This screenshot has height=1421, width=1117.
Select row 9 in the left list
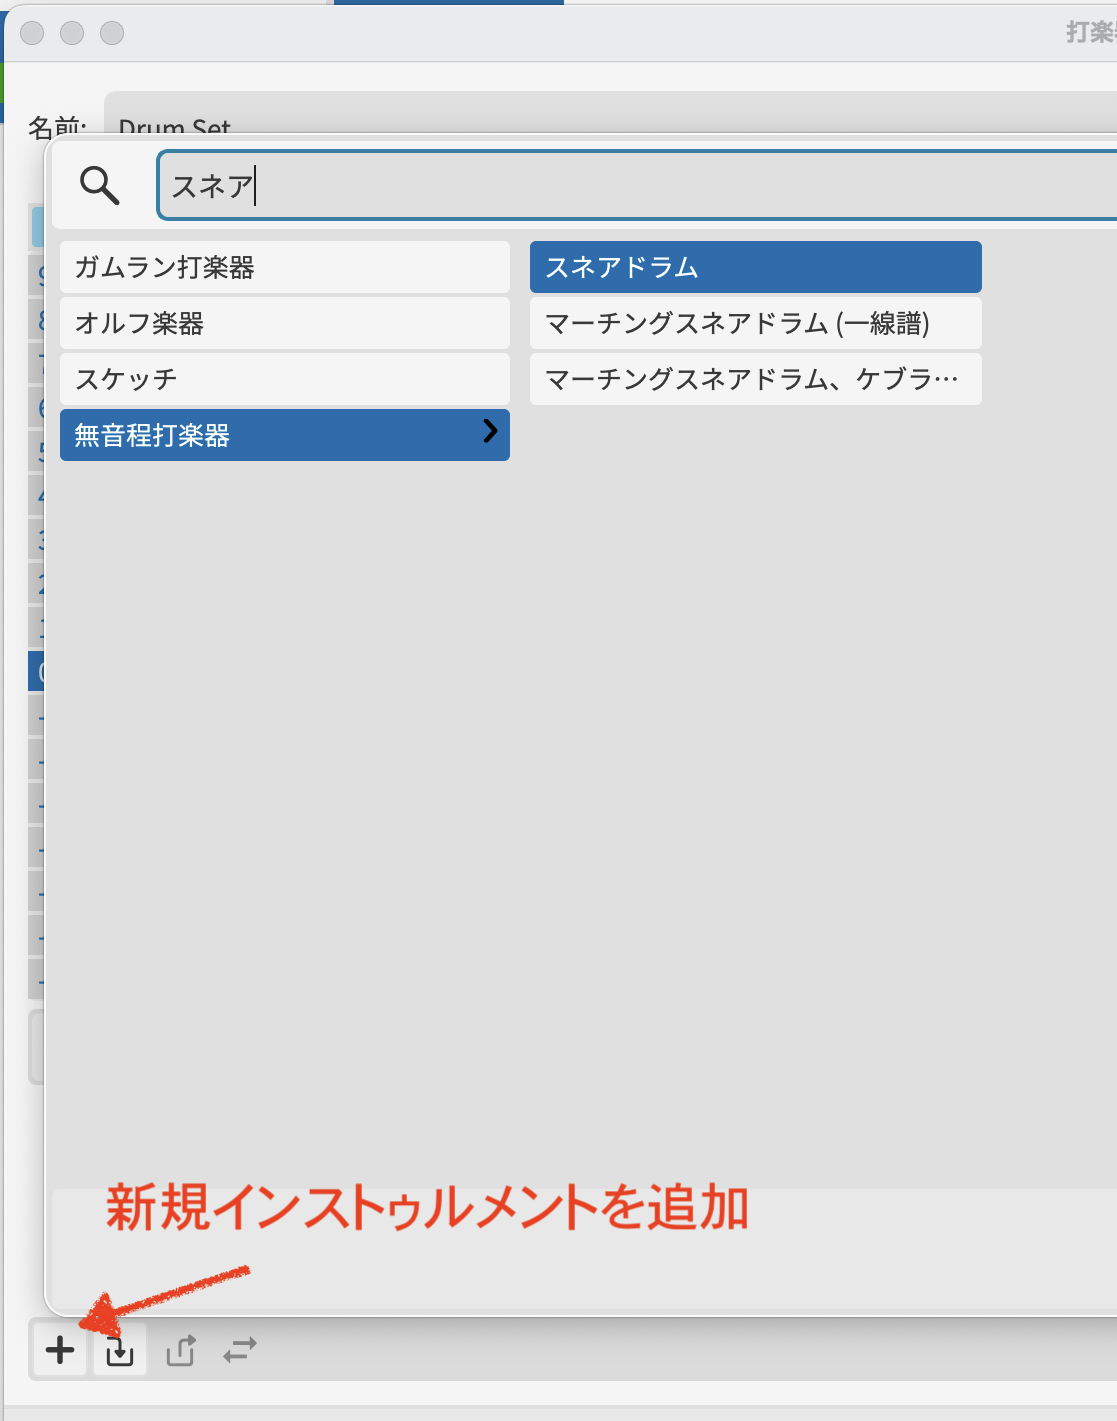click(x=38, y=276)
